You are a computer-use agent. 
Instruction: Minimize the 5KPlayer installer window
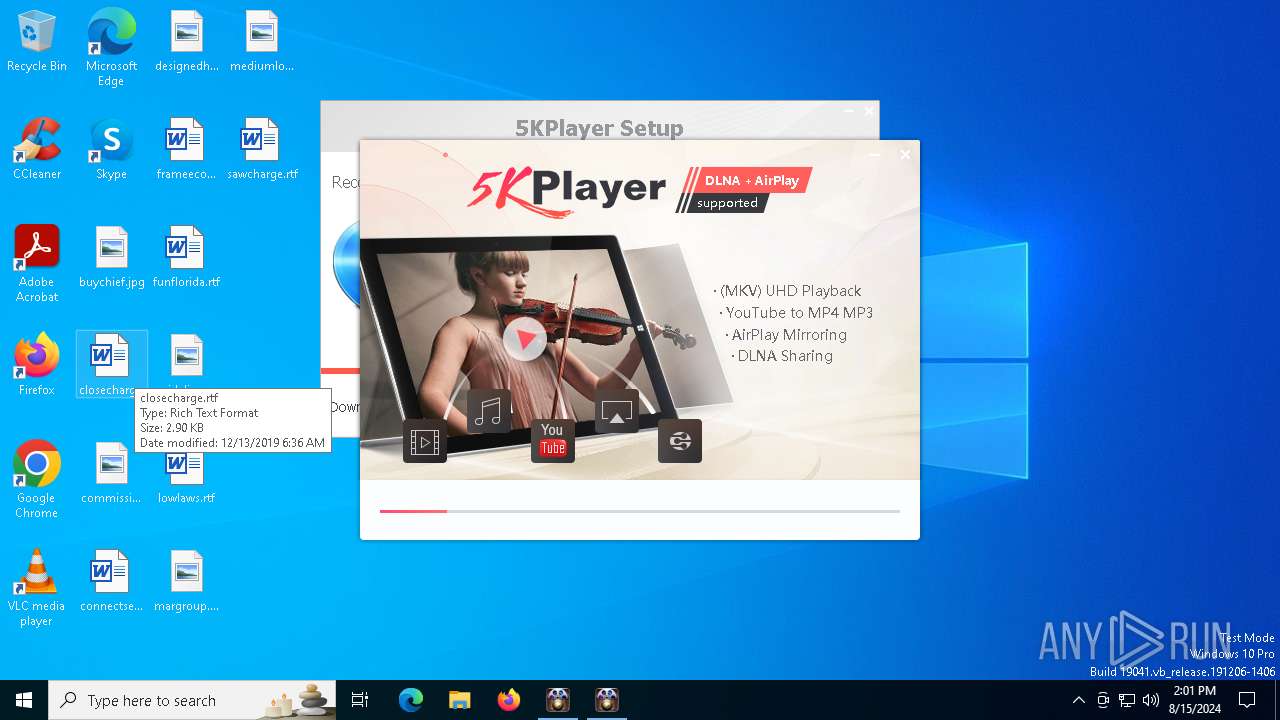(875, 155)
